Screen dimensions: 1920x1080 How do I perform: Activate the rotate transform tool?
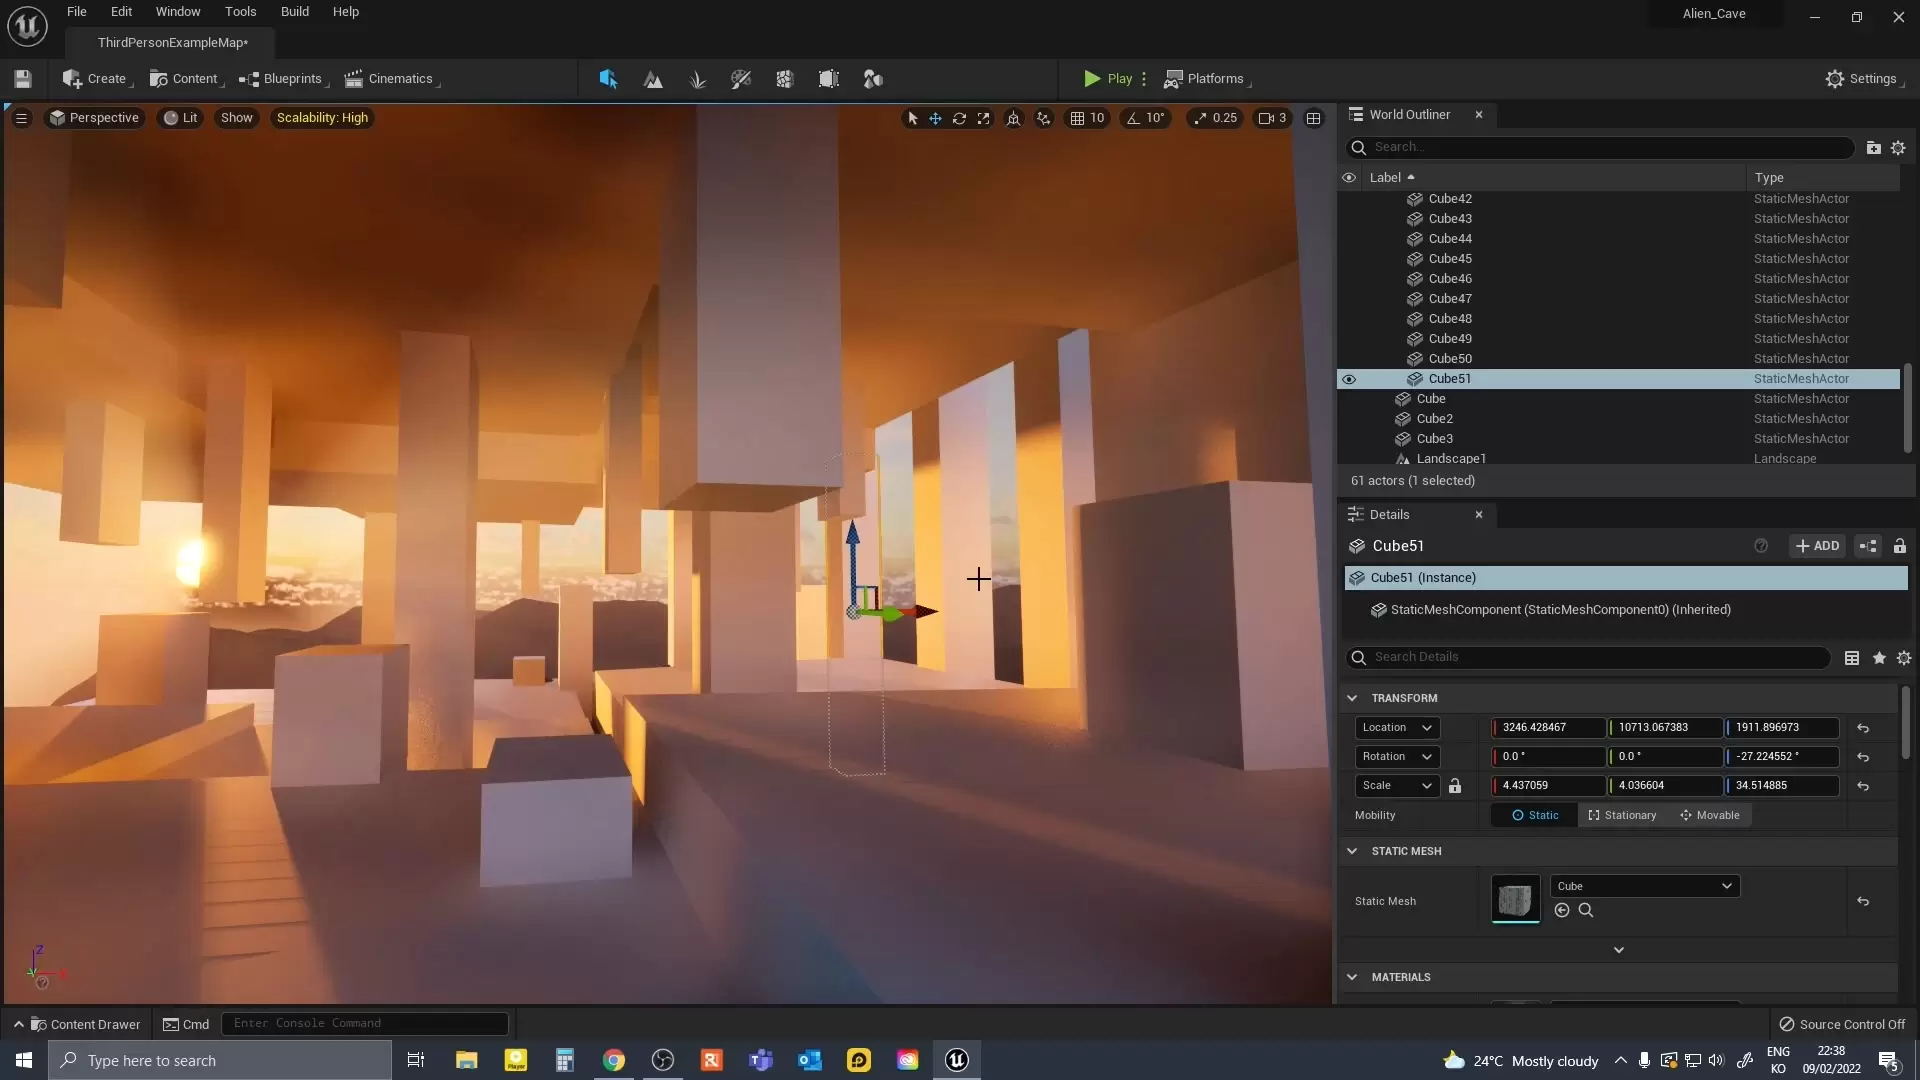pyautogui.click(x=959, y=118)
